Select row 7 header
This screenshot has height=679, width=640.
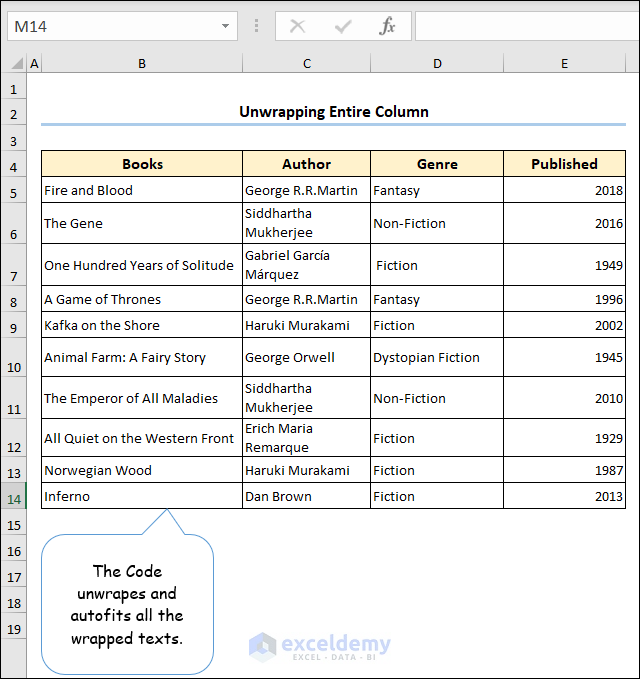tap(13, 265)
